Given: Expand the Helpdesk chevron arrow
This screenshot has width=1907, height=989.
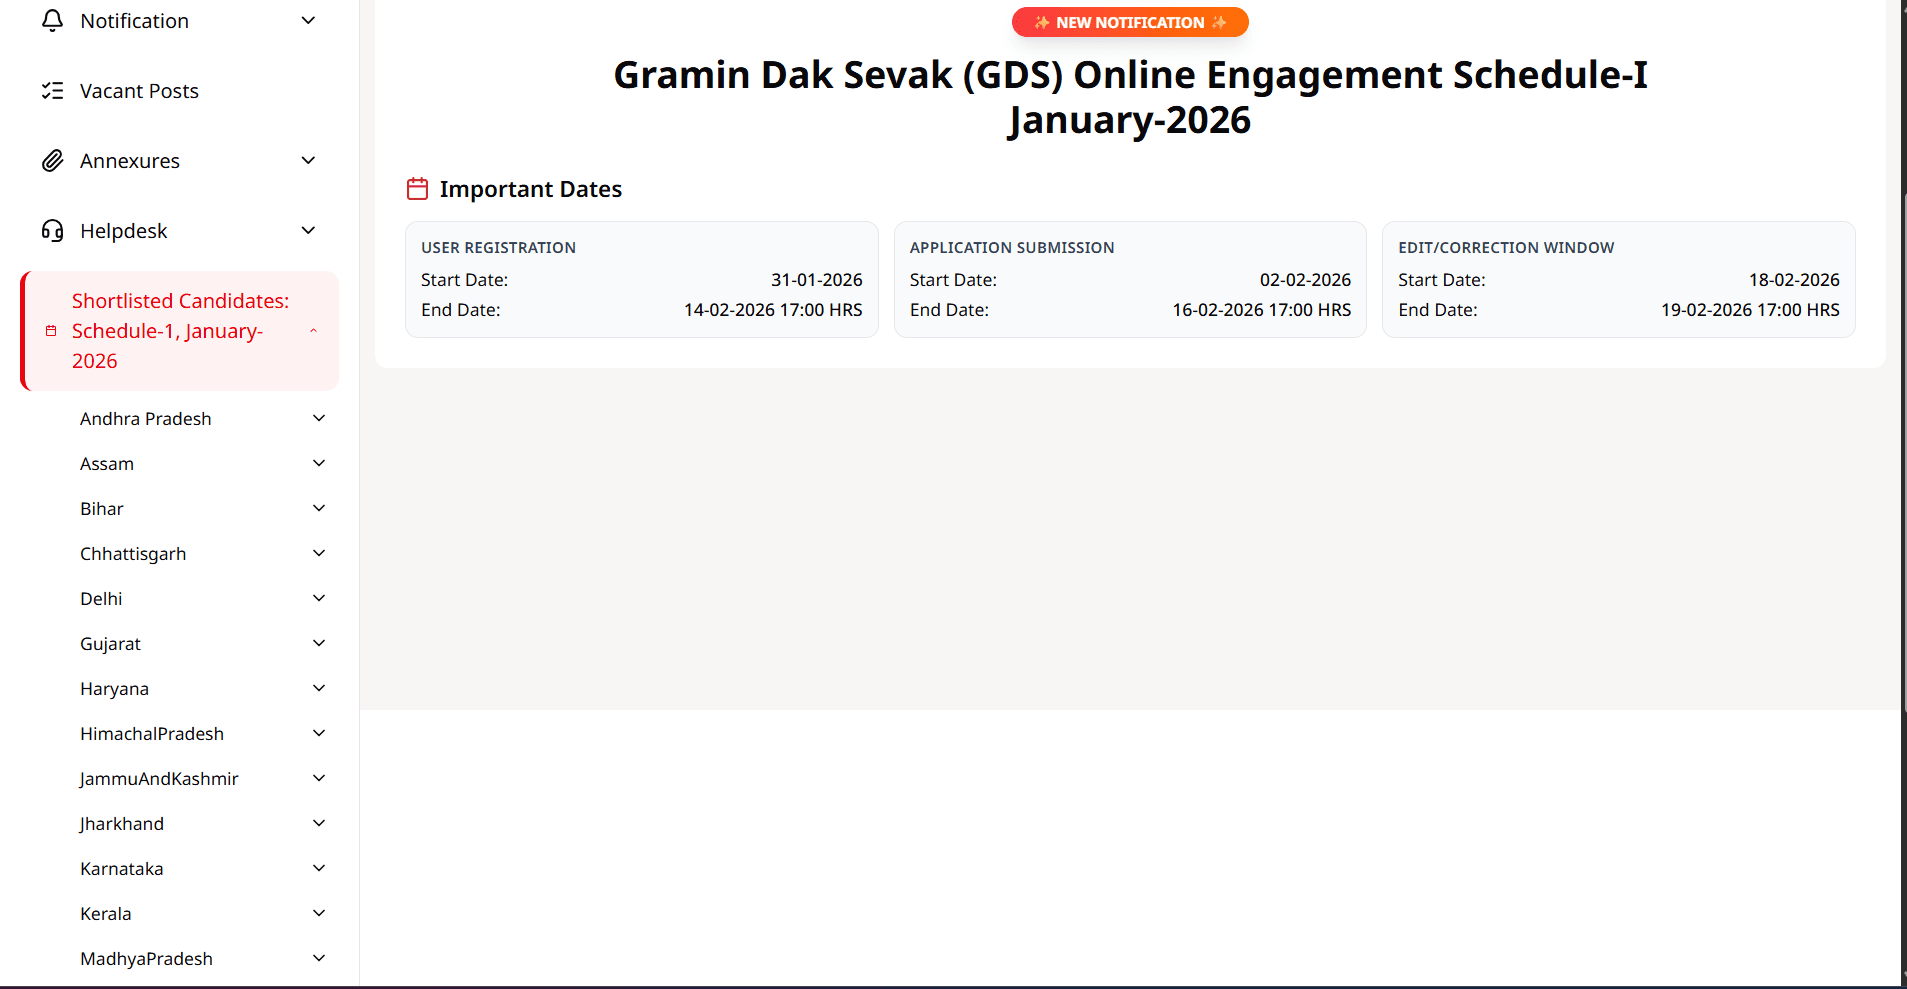Looking at the screenshot, I should click(308, 231).
